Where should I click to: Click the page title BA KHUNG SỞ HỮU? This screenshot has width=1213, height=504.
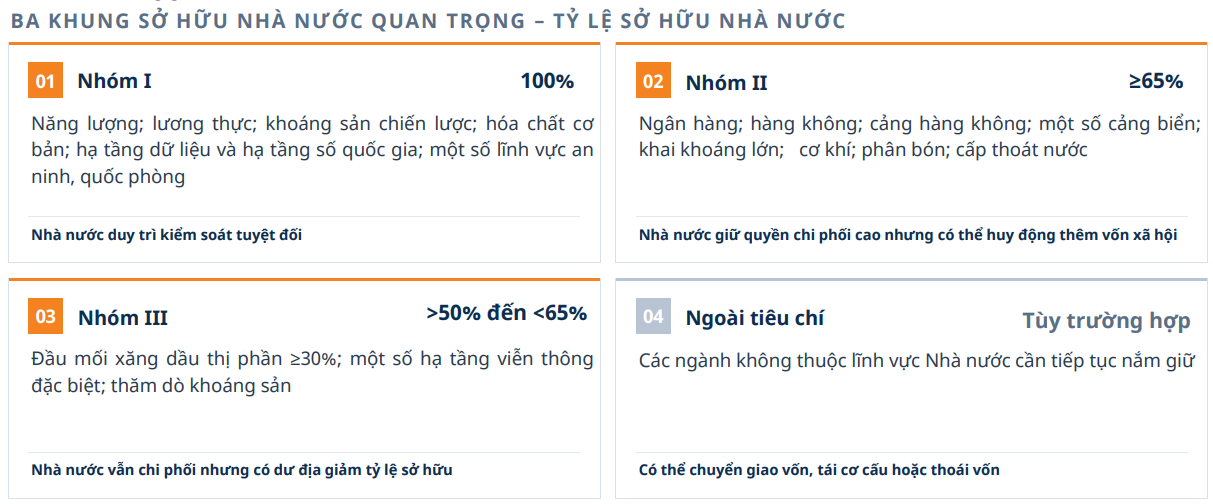point(427,21)
